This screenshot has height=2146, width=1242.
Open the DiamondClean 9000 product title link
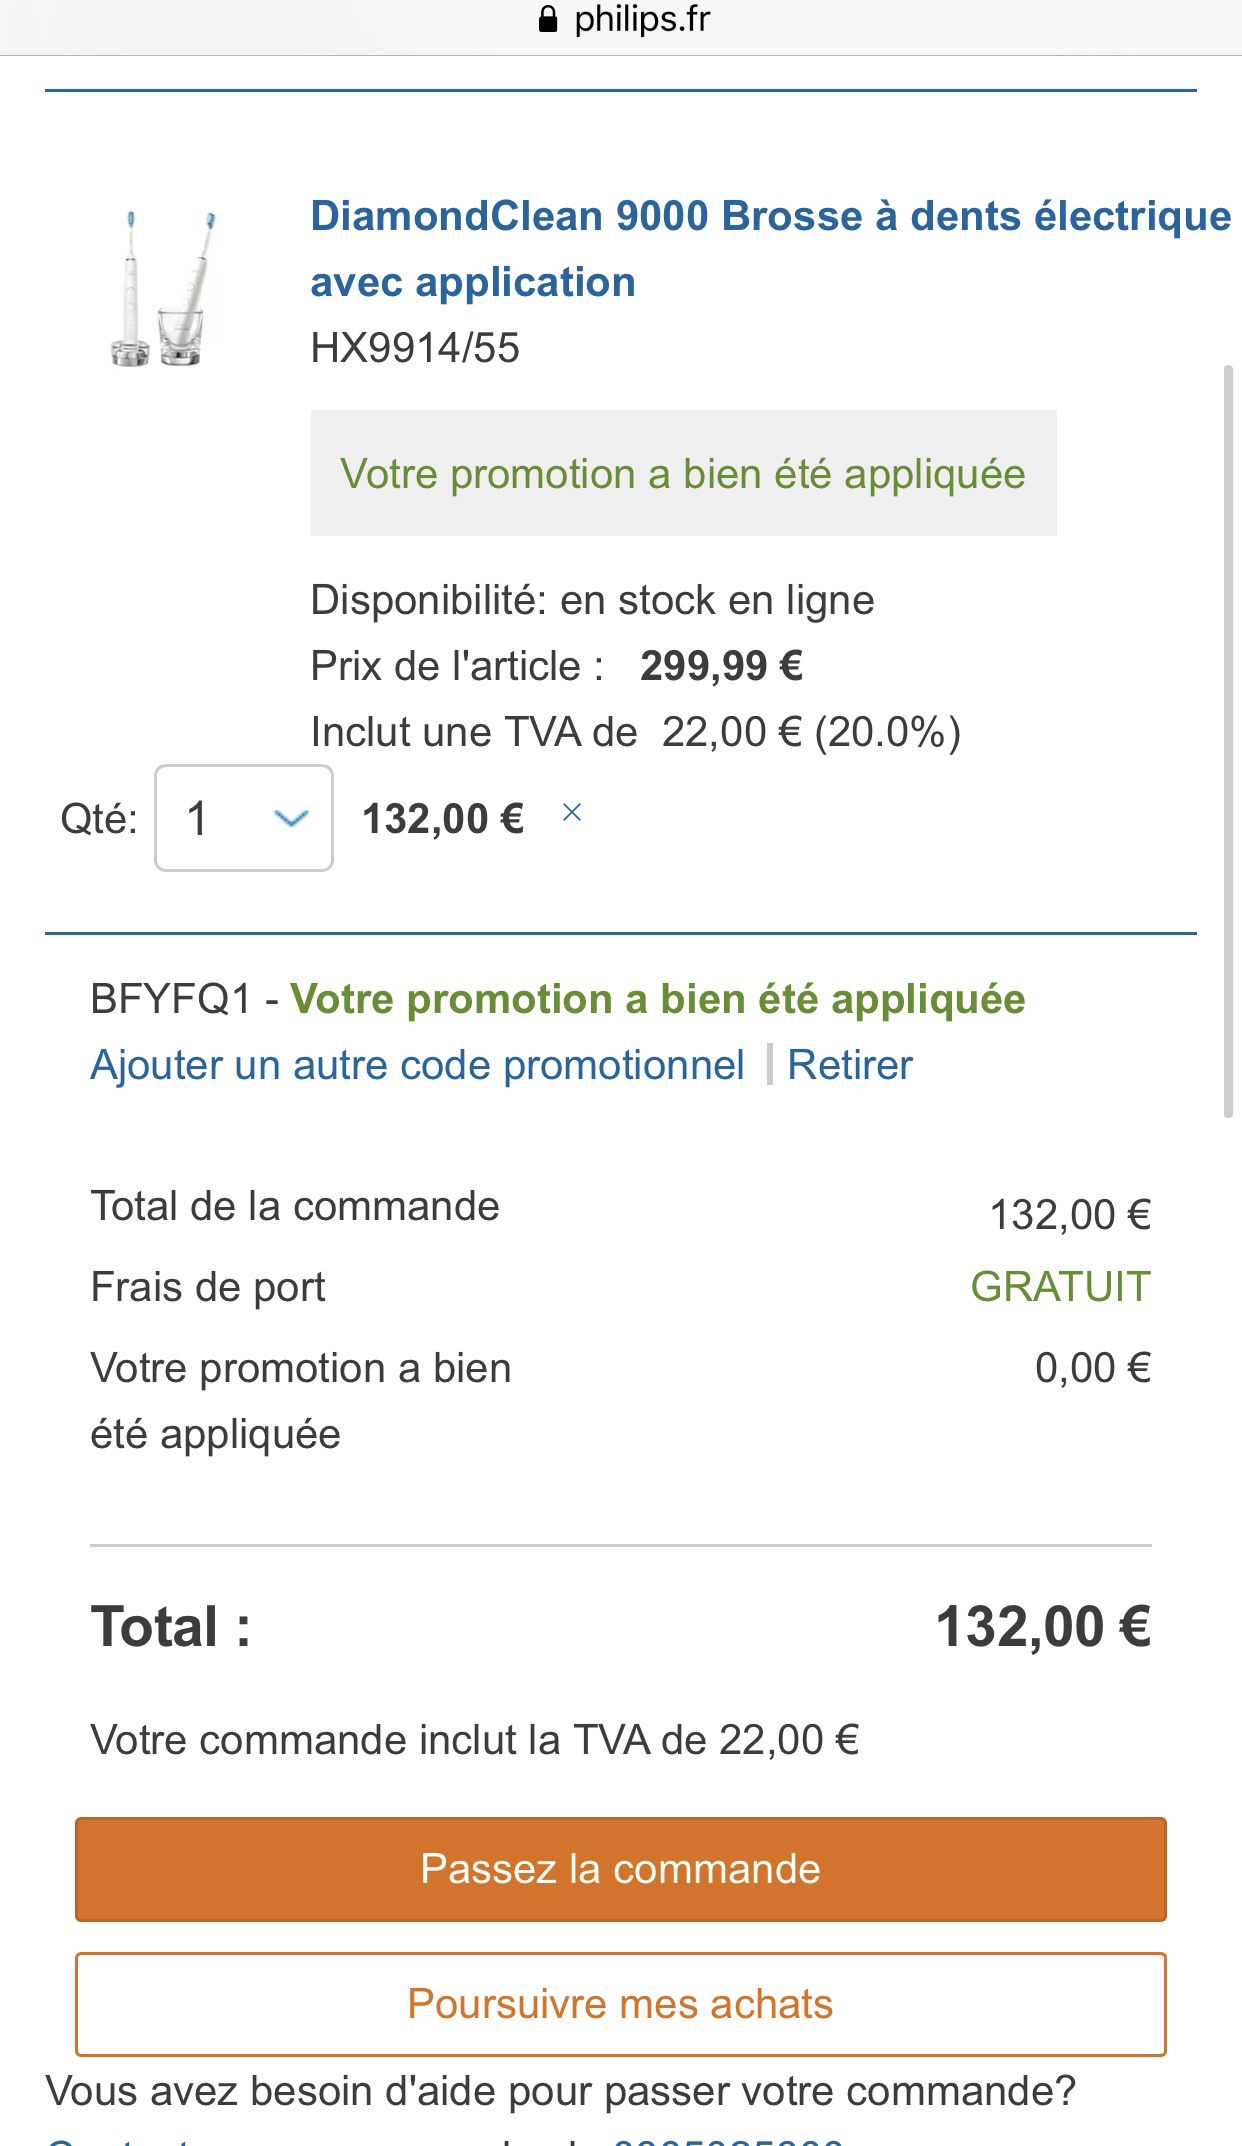coord(770,249)
